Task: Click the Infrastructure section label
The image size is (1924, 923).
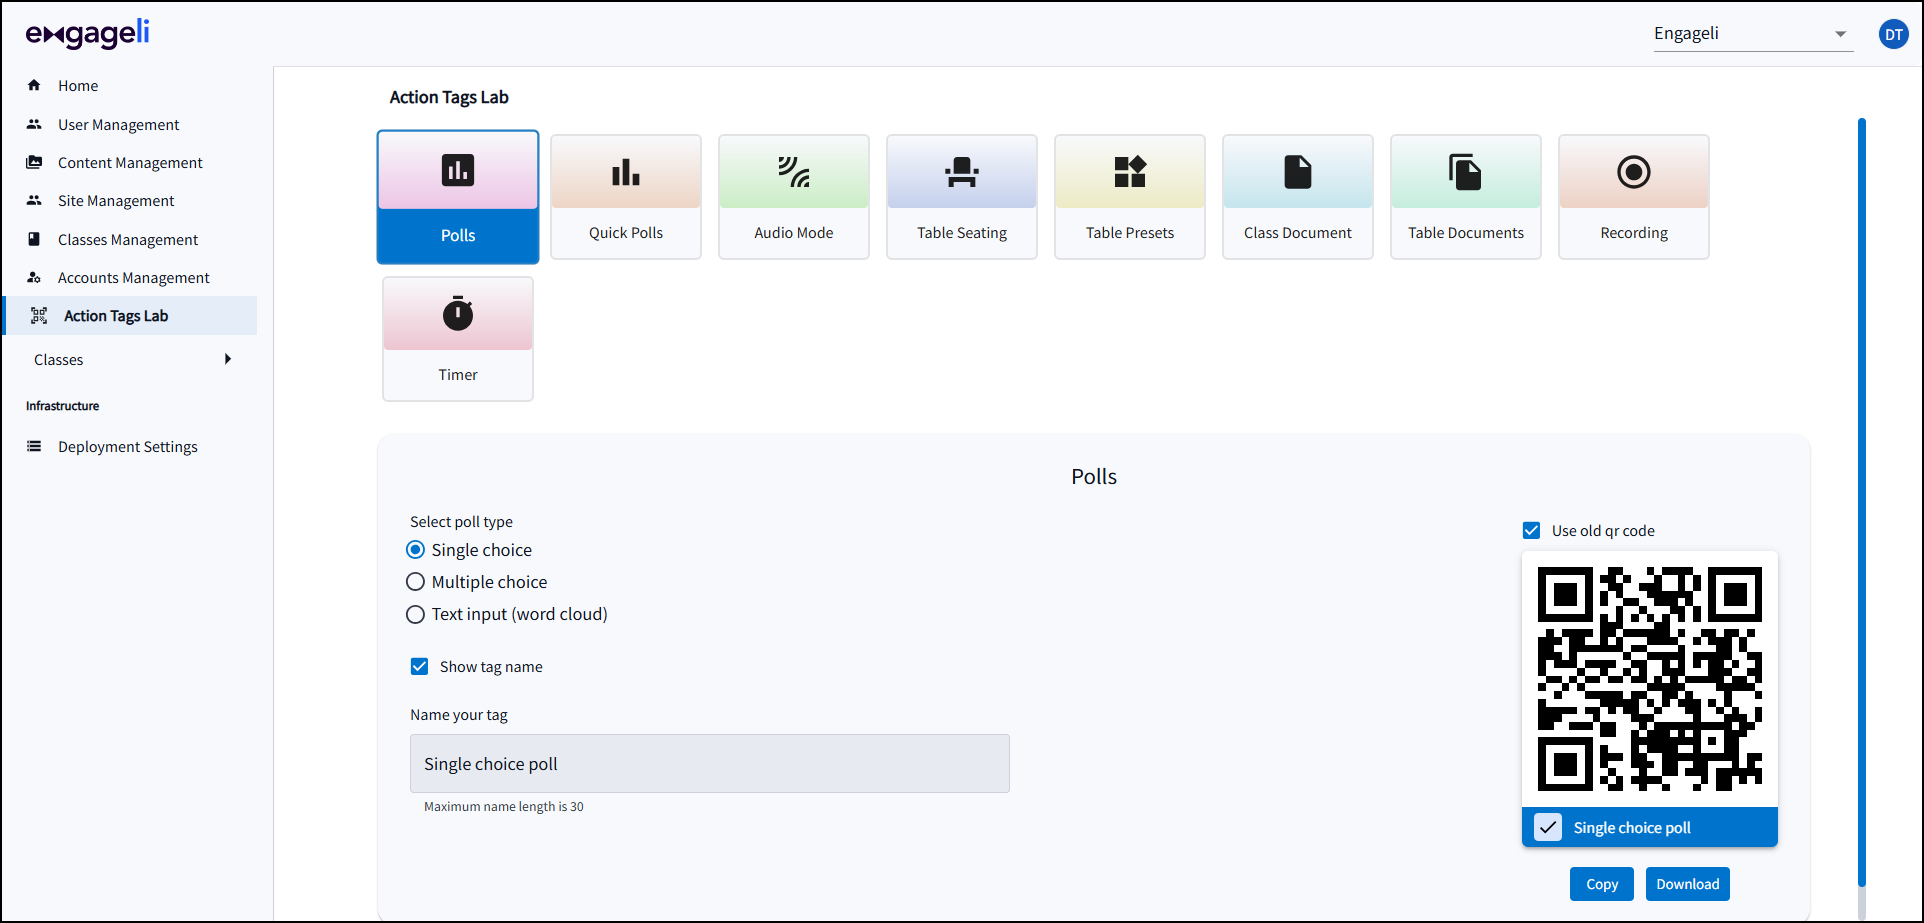Action: (63, 406)
